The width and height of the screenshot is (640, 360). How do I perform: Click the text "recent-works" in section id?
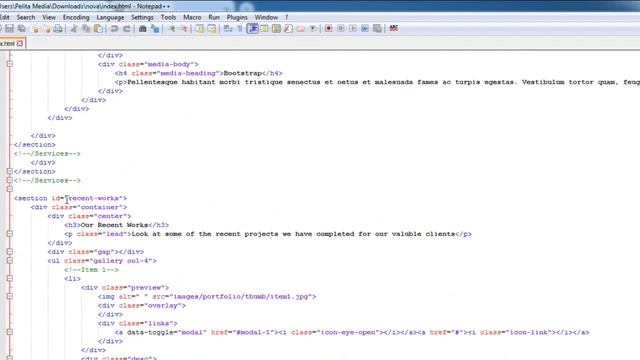[x=93, y=198]
